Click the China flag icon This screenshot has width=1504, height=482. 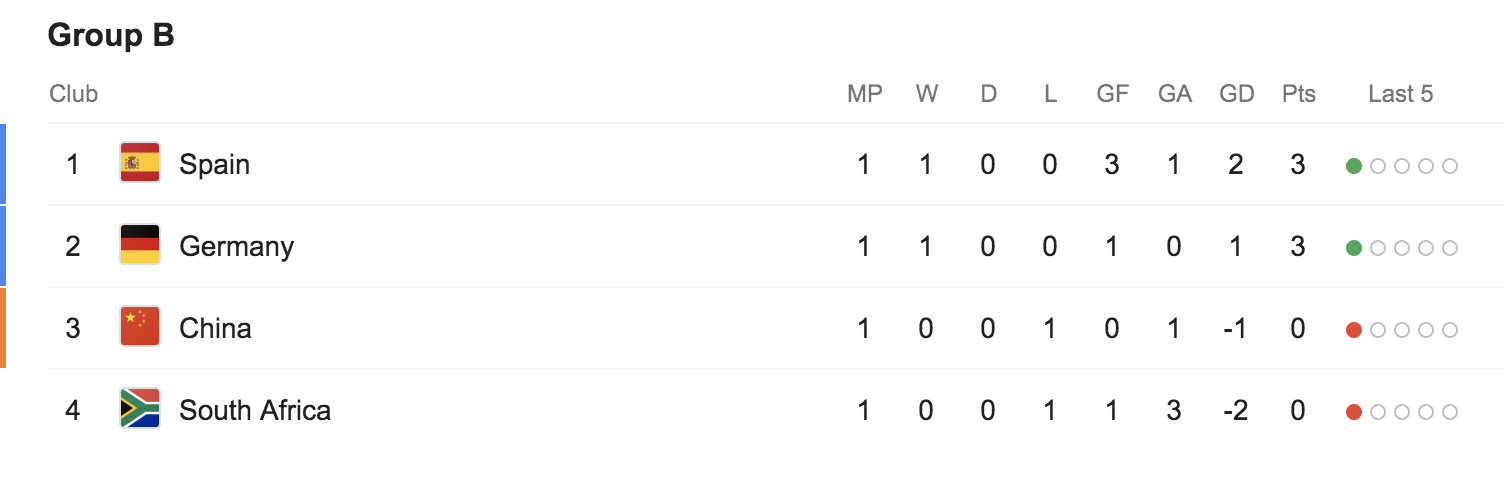point(140,327)
